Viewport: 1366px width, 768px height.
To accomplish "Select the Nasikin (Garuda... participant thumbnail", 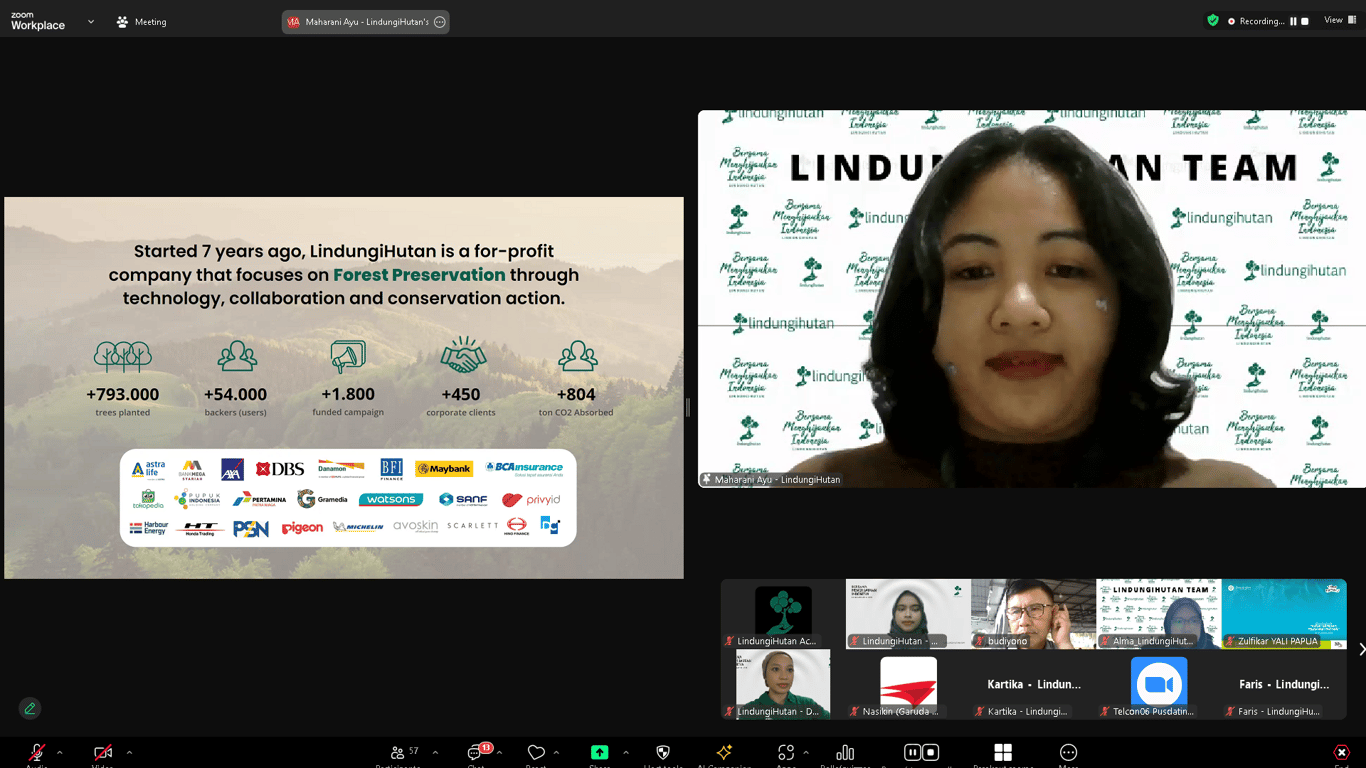I will pyautogui.click(x=908, y=684).
